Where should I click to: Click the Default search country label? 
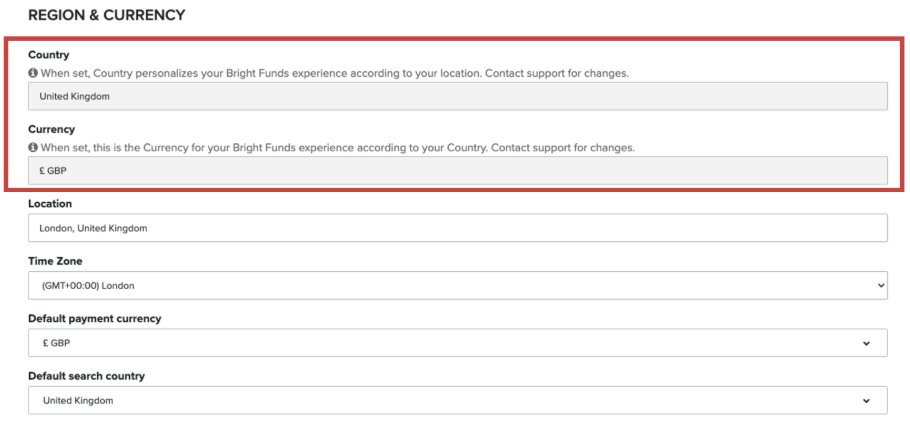click(86, 376)
